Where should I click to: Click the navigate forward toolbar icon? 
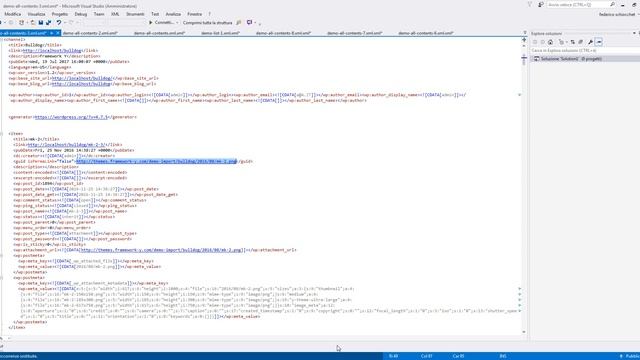click(11, 22)
